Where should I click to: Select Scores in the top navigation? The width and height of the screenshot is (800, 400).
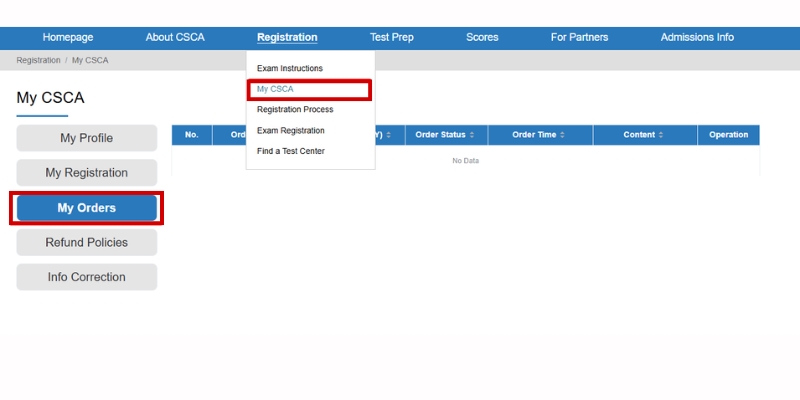coord(482,37)
